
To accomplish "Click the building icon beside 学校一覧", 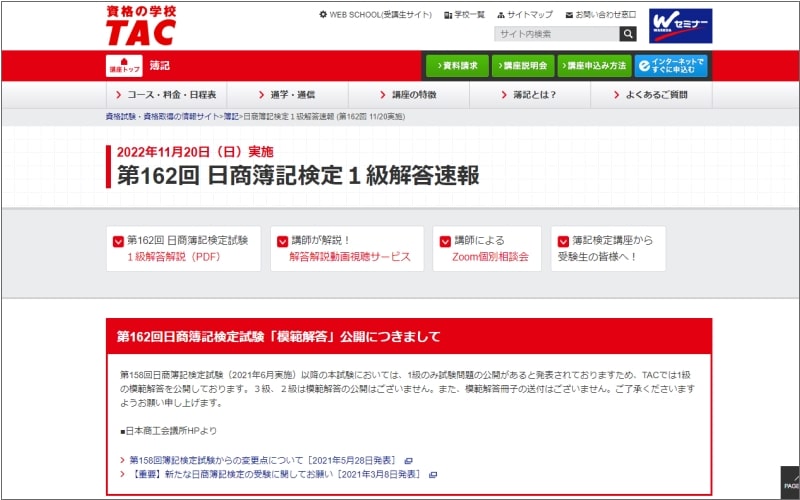I will (448, 15).
